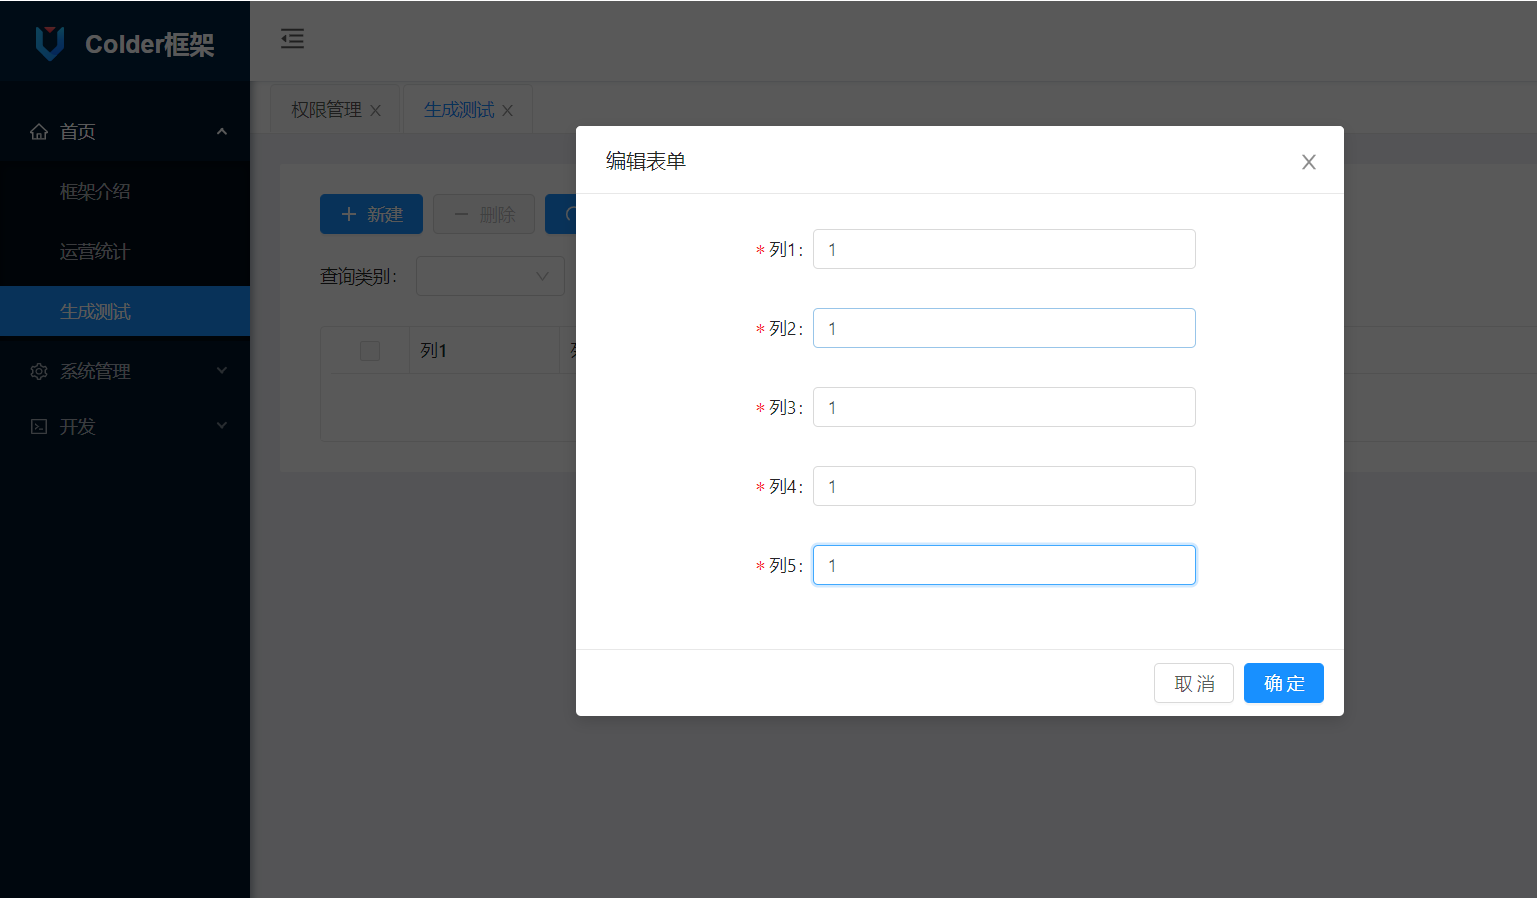Click the home icon beside 首页

(39, 131)
